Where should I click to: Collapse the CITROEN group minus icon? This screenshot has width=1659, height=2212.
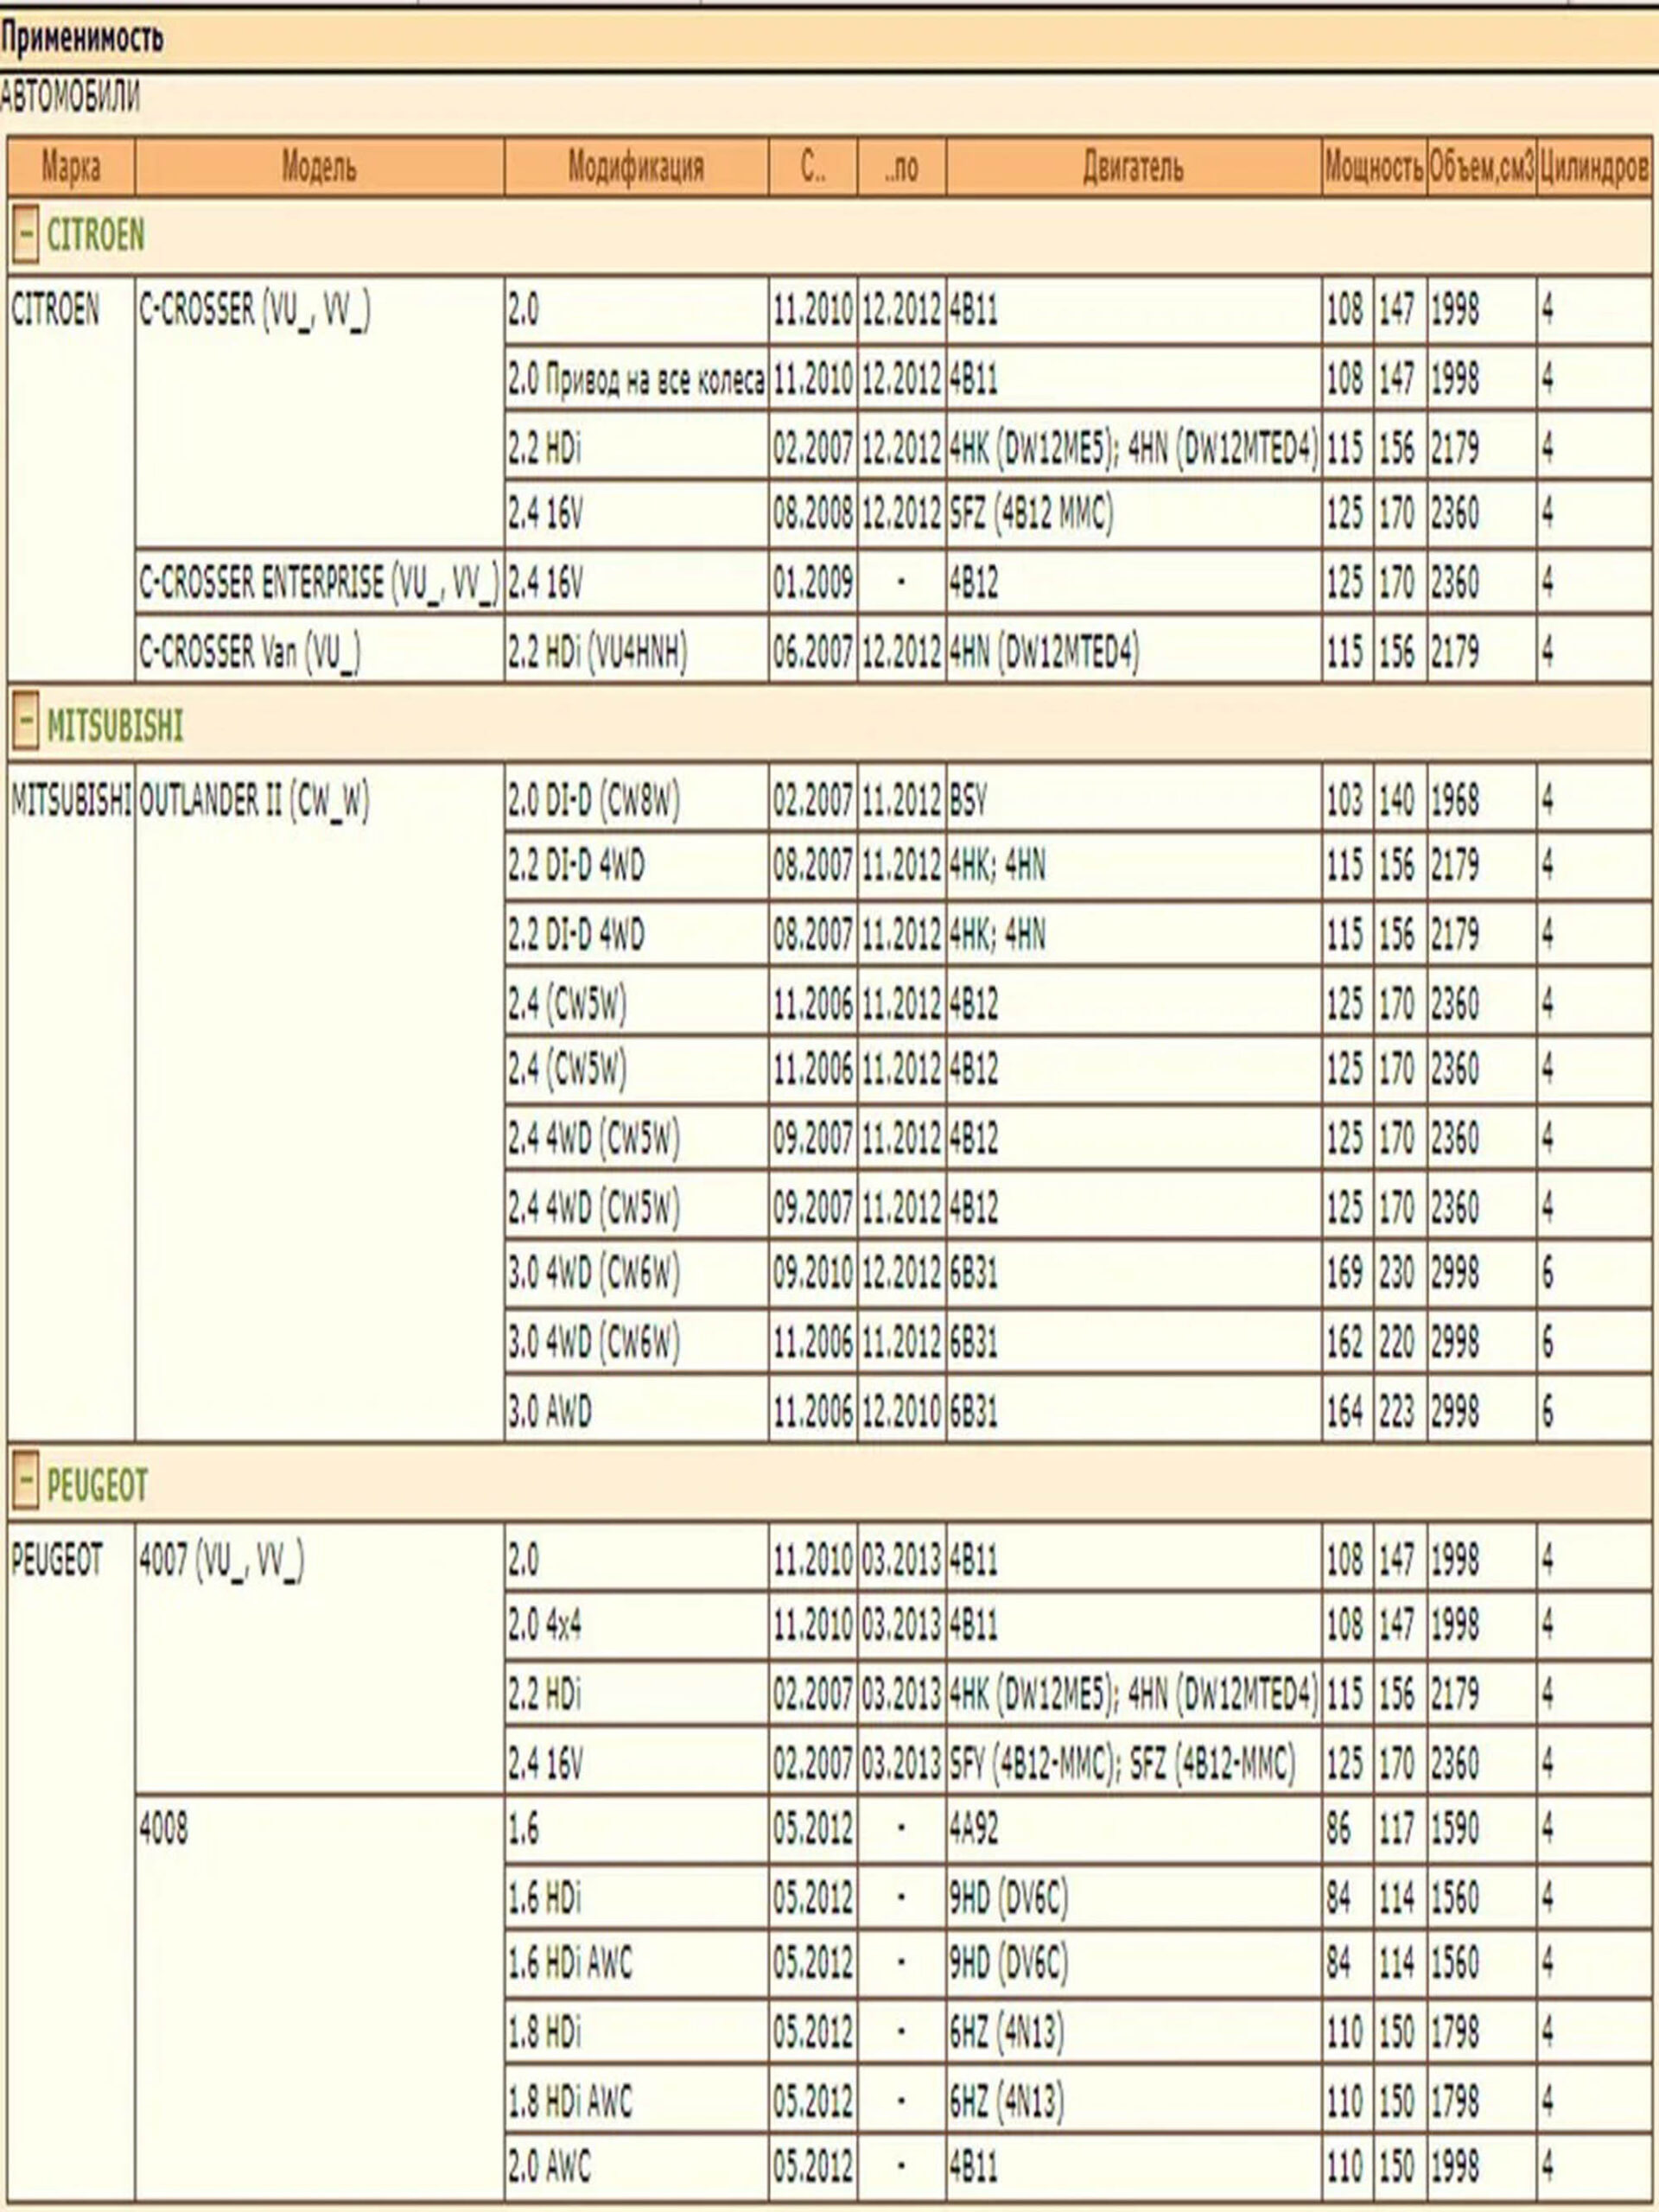pyautogui.click(x=25, y=236)
